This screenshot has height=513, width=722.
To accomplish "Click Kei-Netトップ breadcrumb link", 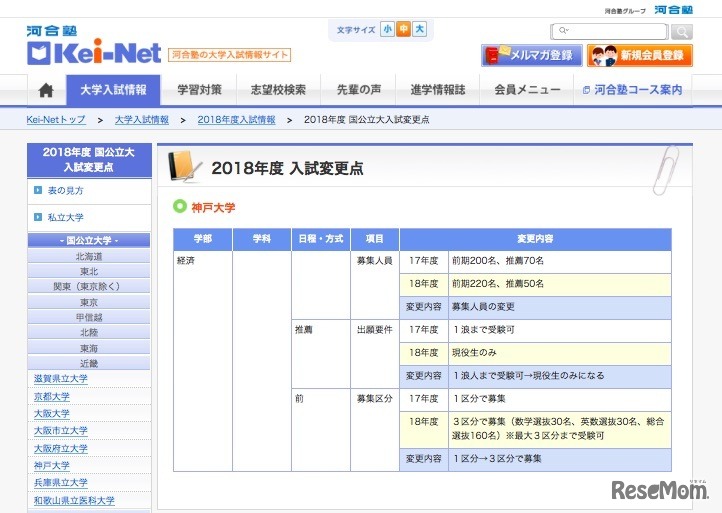I will (x=56, y=120).
